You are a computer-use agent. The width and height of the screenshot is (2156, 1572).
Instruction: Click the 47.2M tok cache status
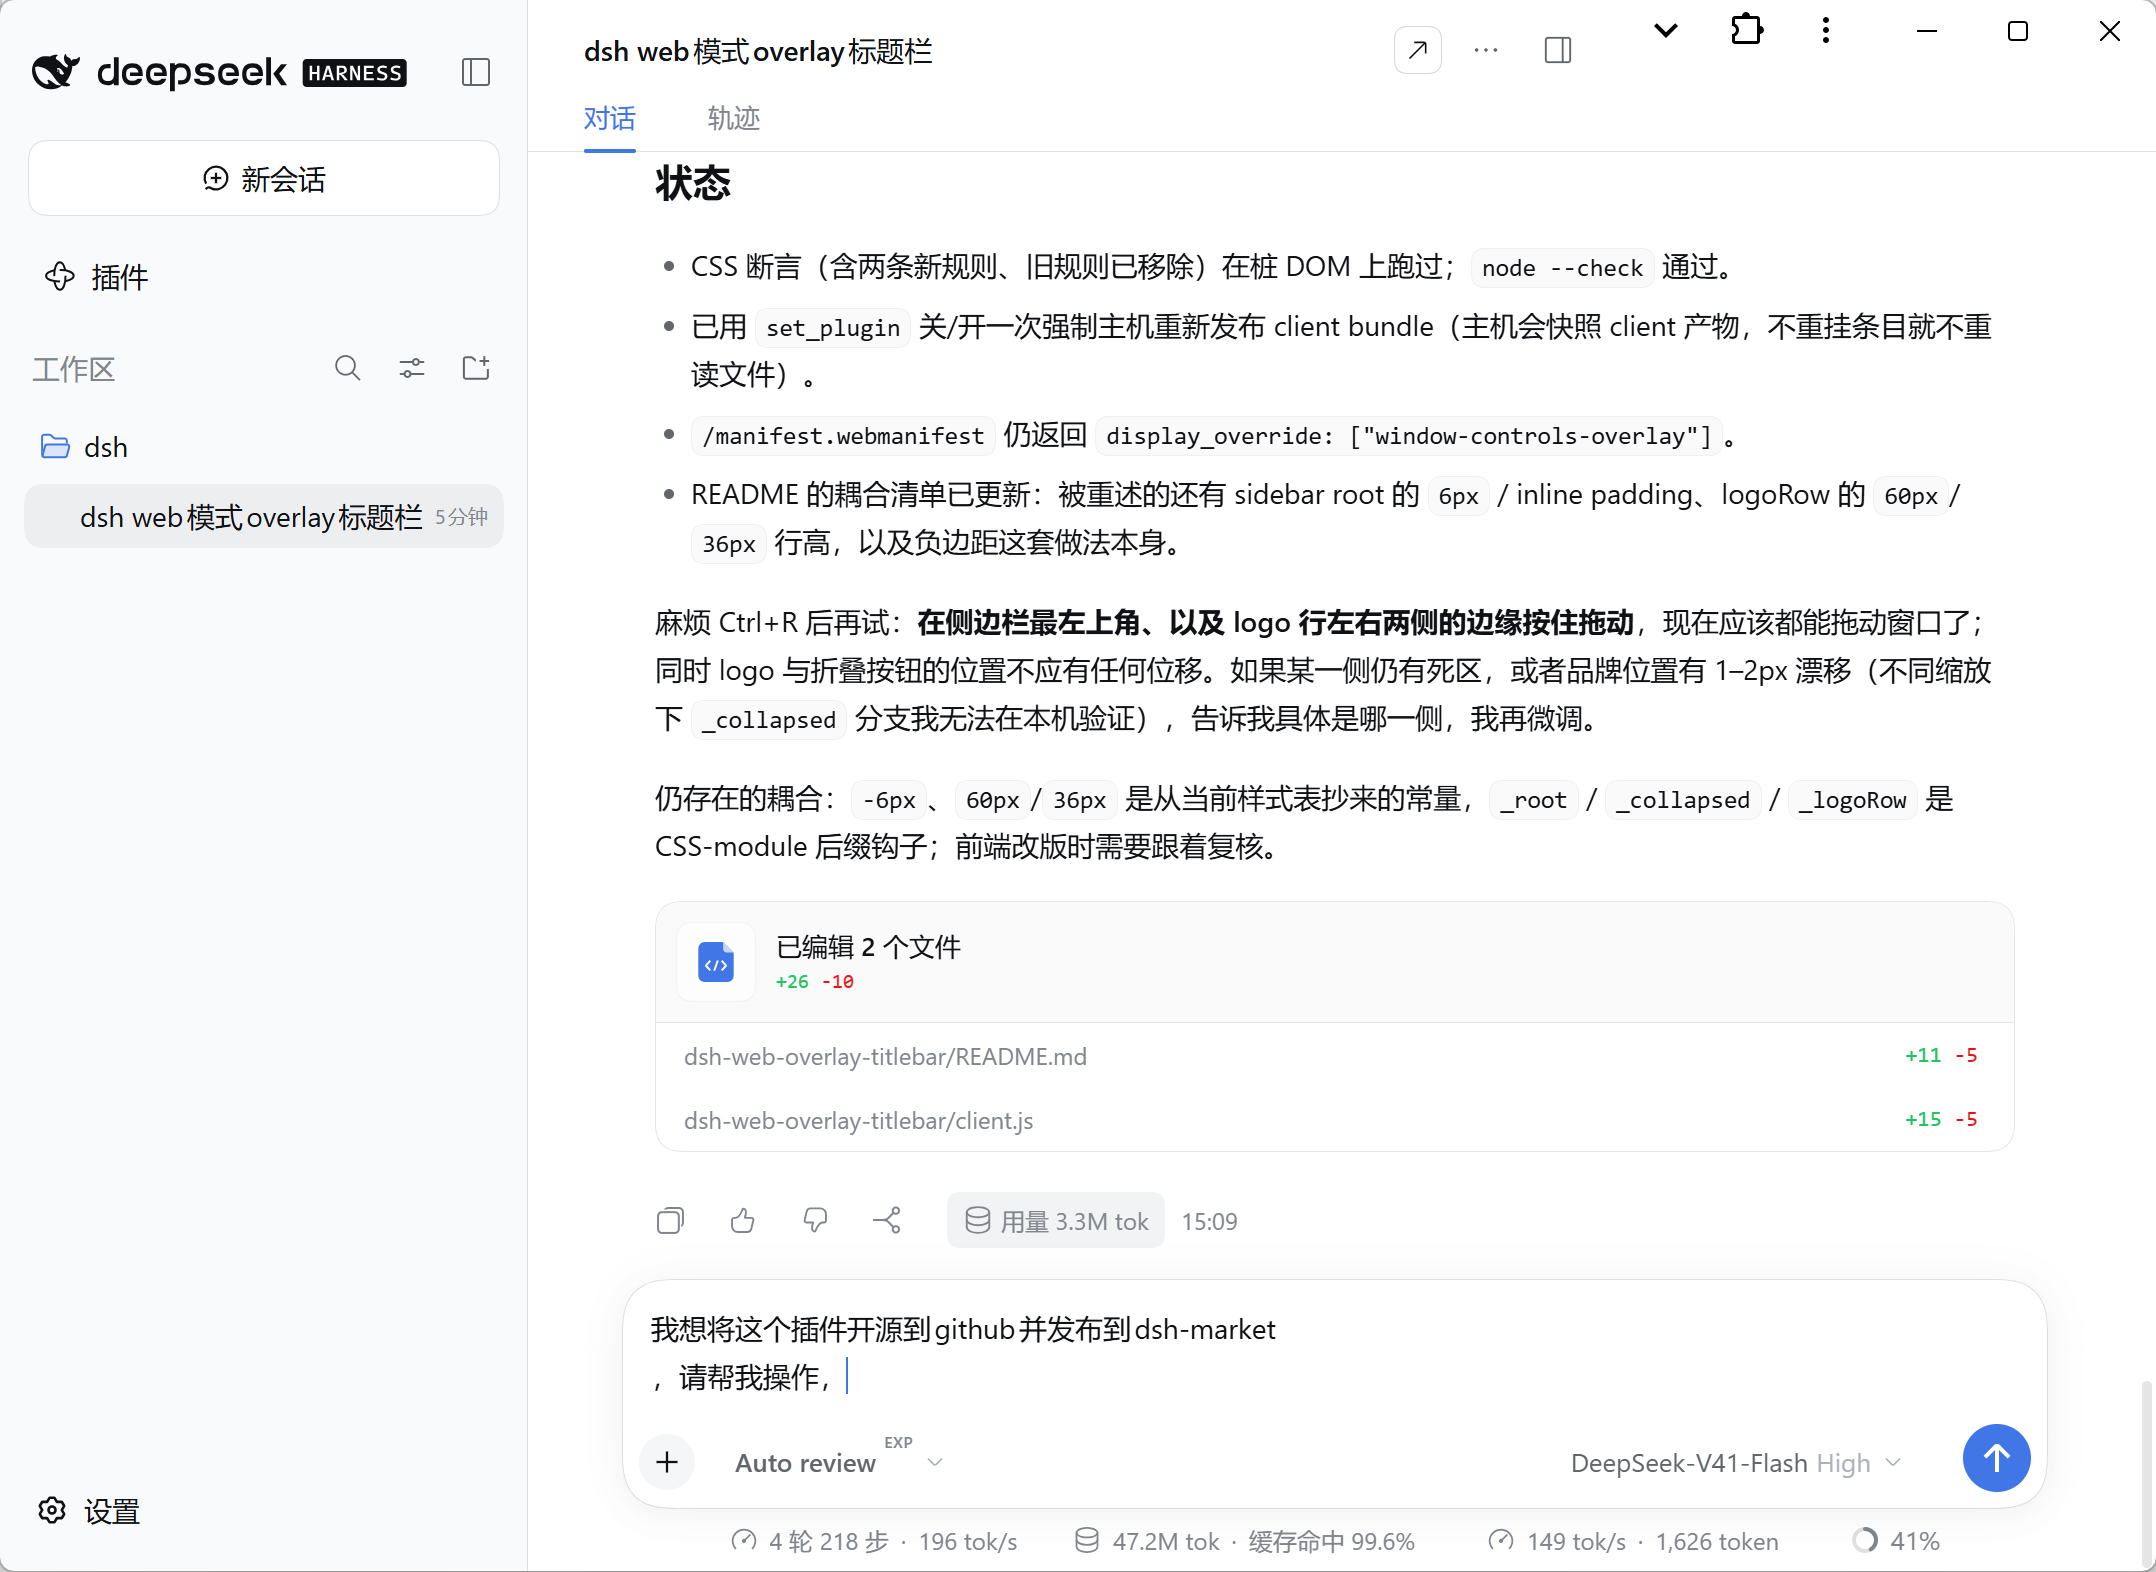tap(1244, 1541)
